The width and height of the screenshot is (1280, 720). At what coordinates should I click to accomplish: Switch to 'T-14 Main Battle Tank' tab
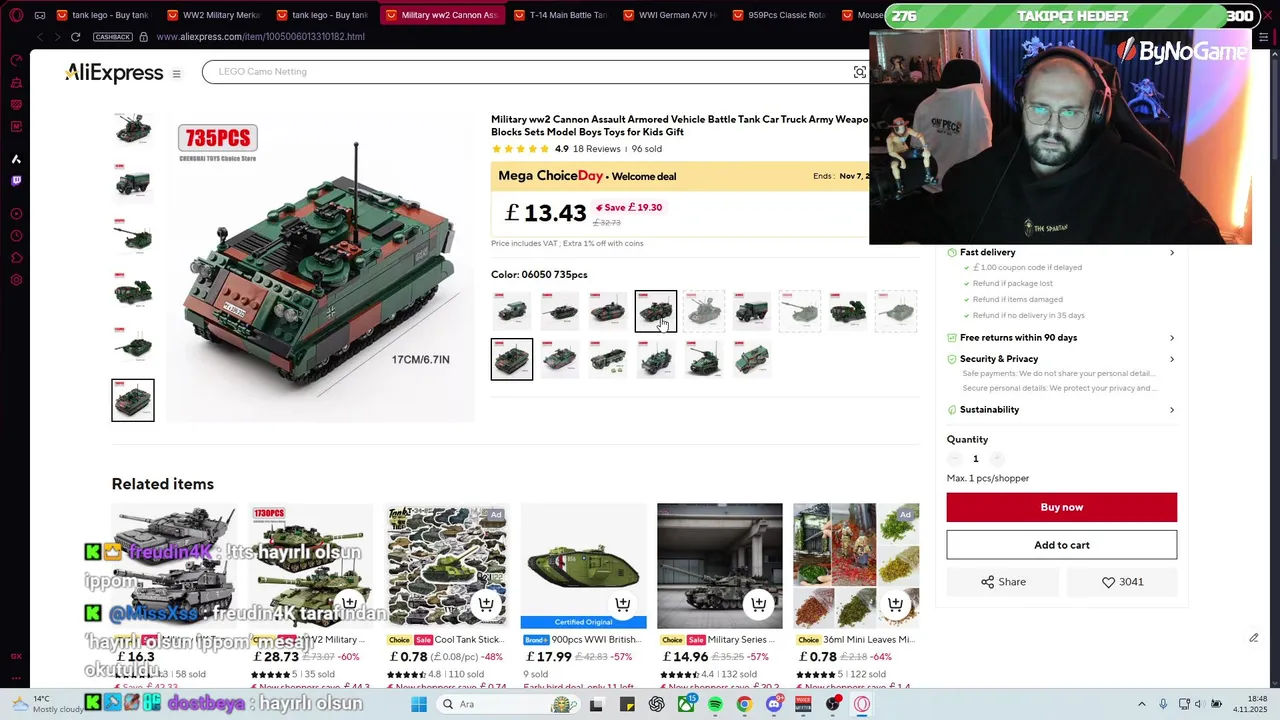560,15
